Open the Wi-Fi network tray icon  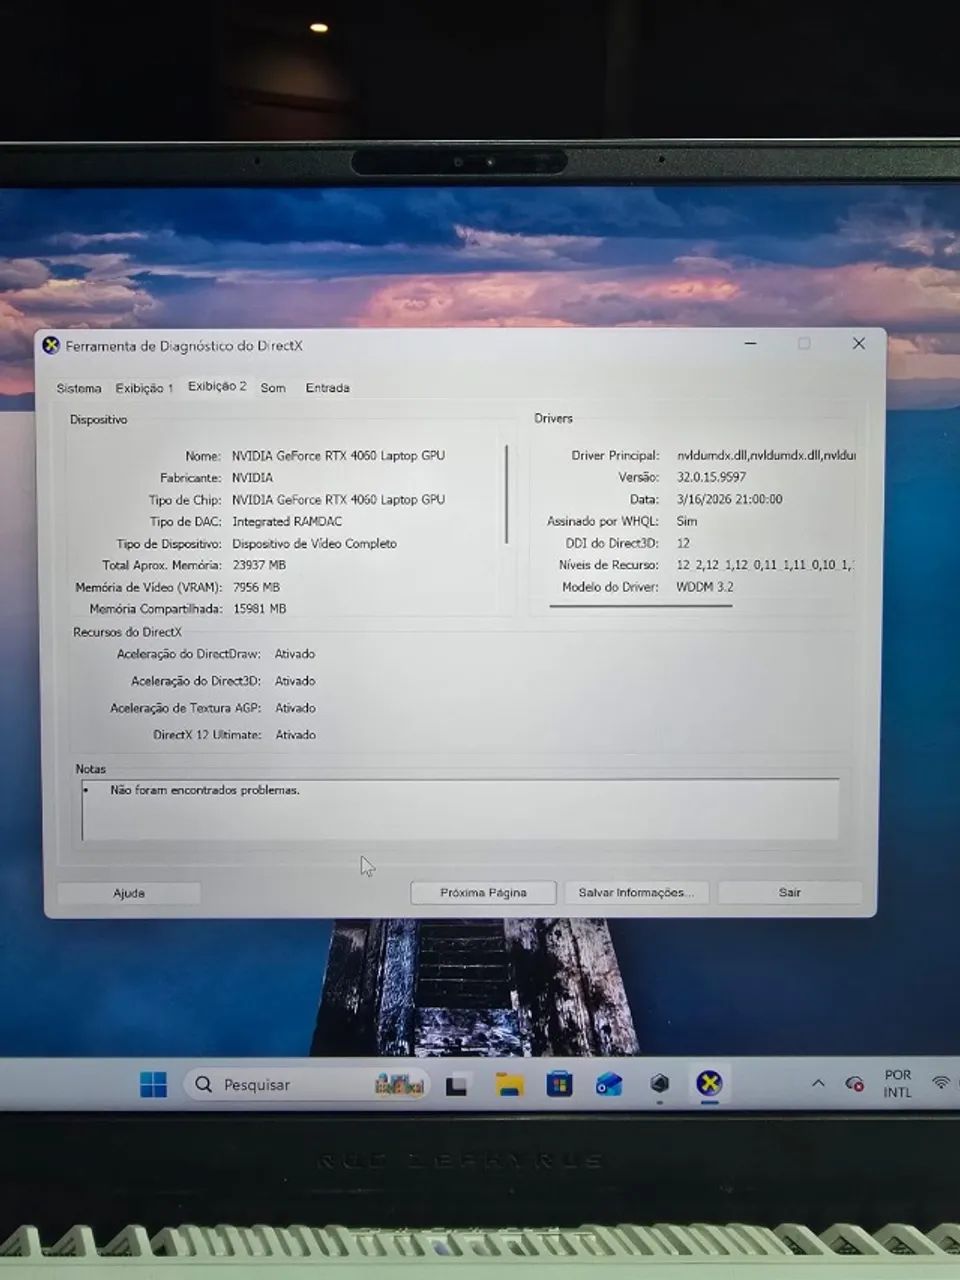(940, 1083)
